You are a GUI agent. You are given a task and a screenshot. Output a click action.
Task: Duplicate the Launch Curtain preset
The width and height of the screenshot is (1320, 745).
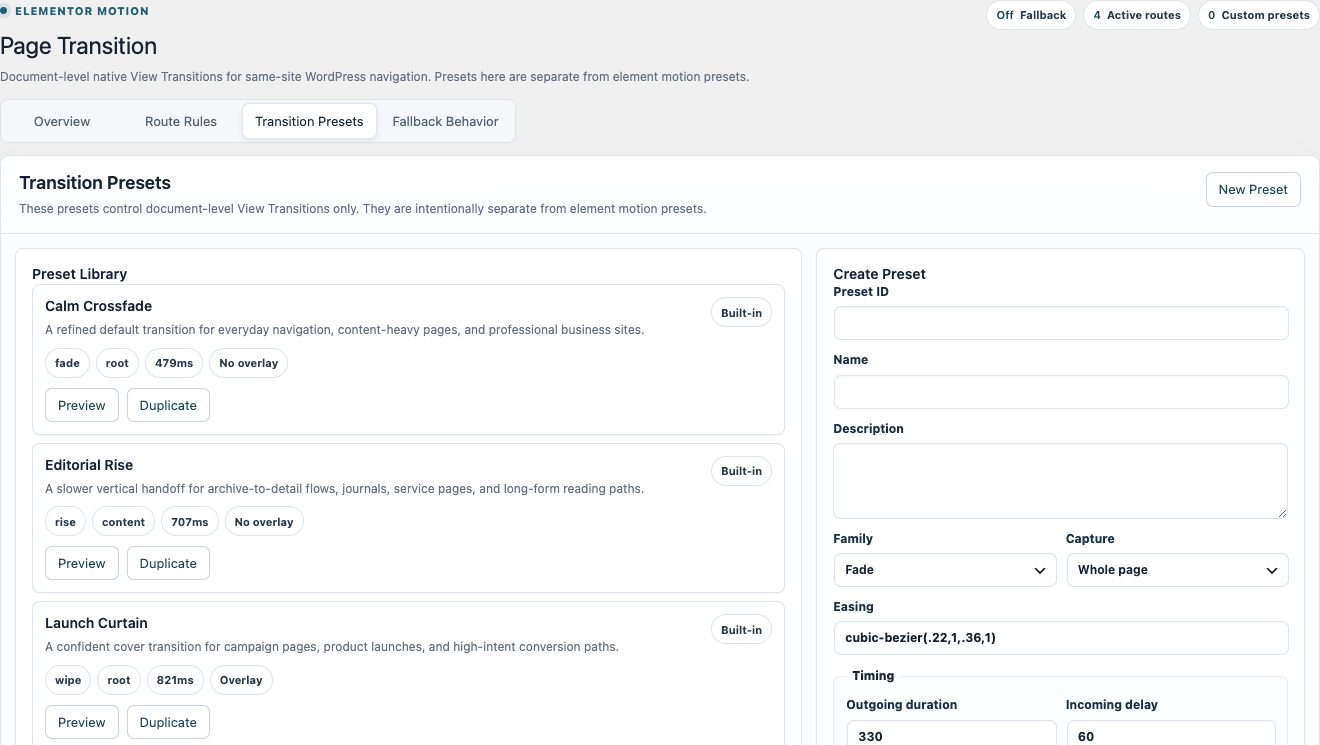coord(168,722)
